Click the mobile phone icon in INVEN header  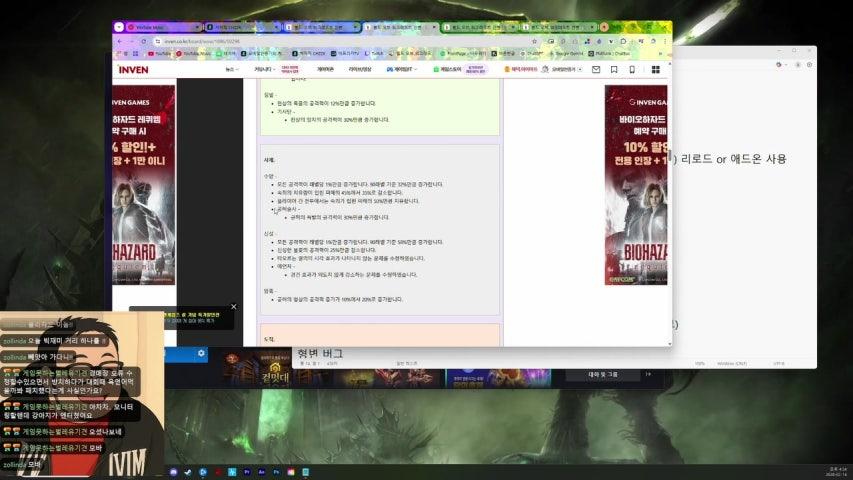tap(632, 70)
